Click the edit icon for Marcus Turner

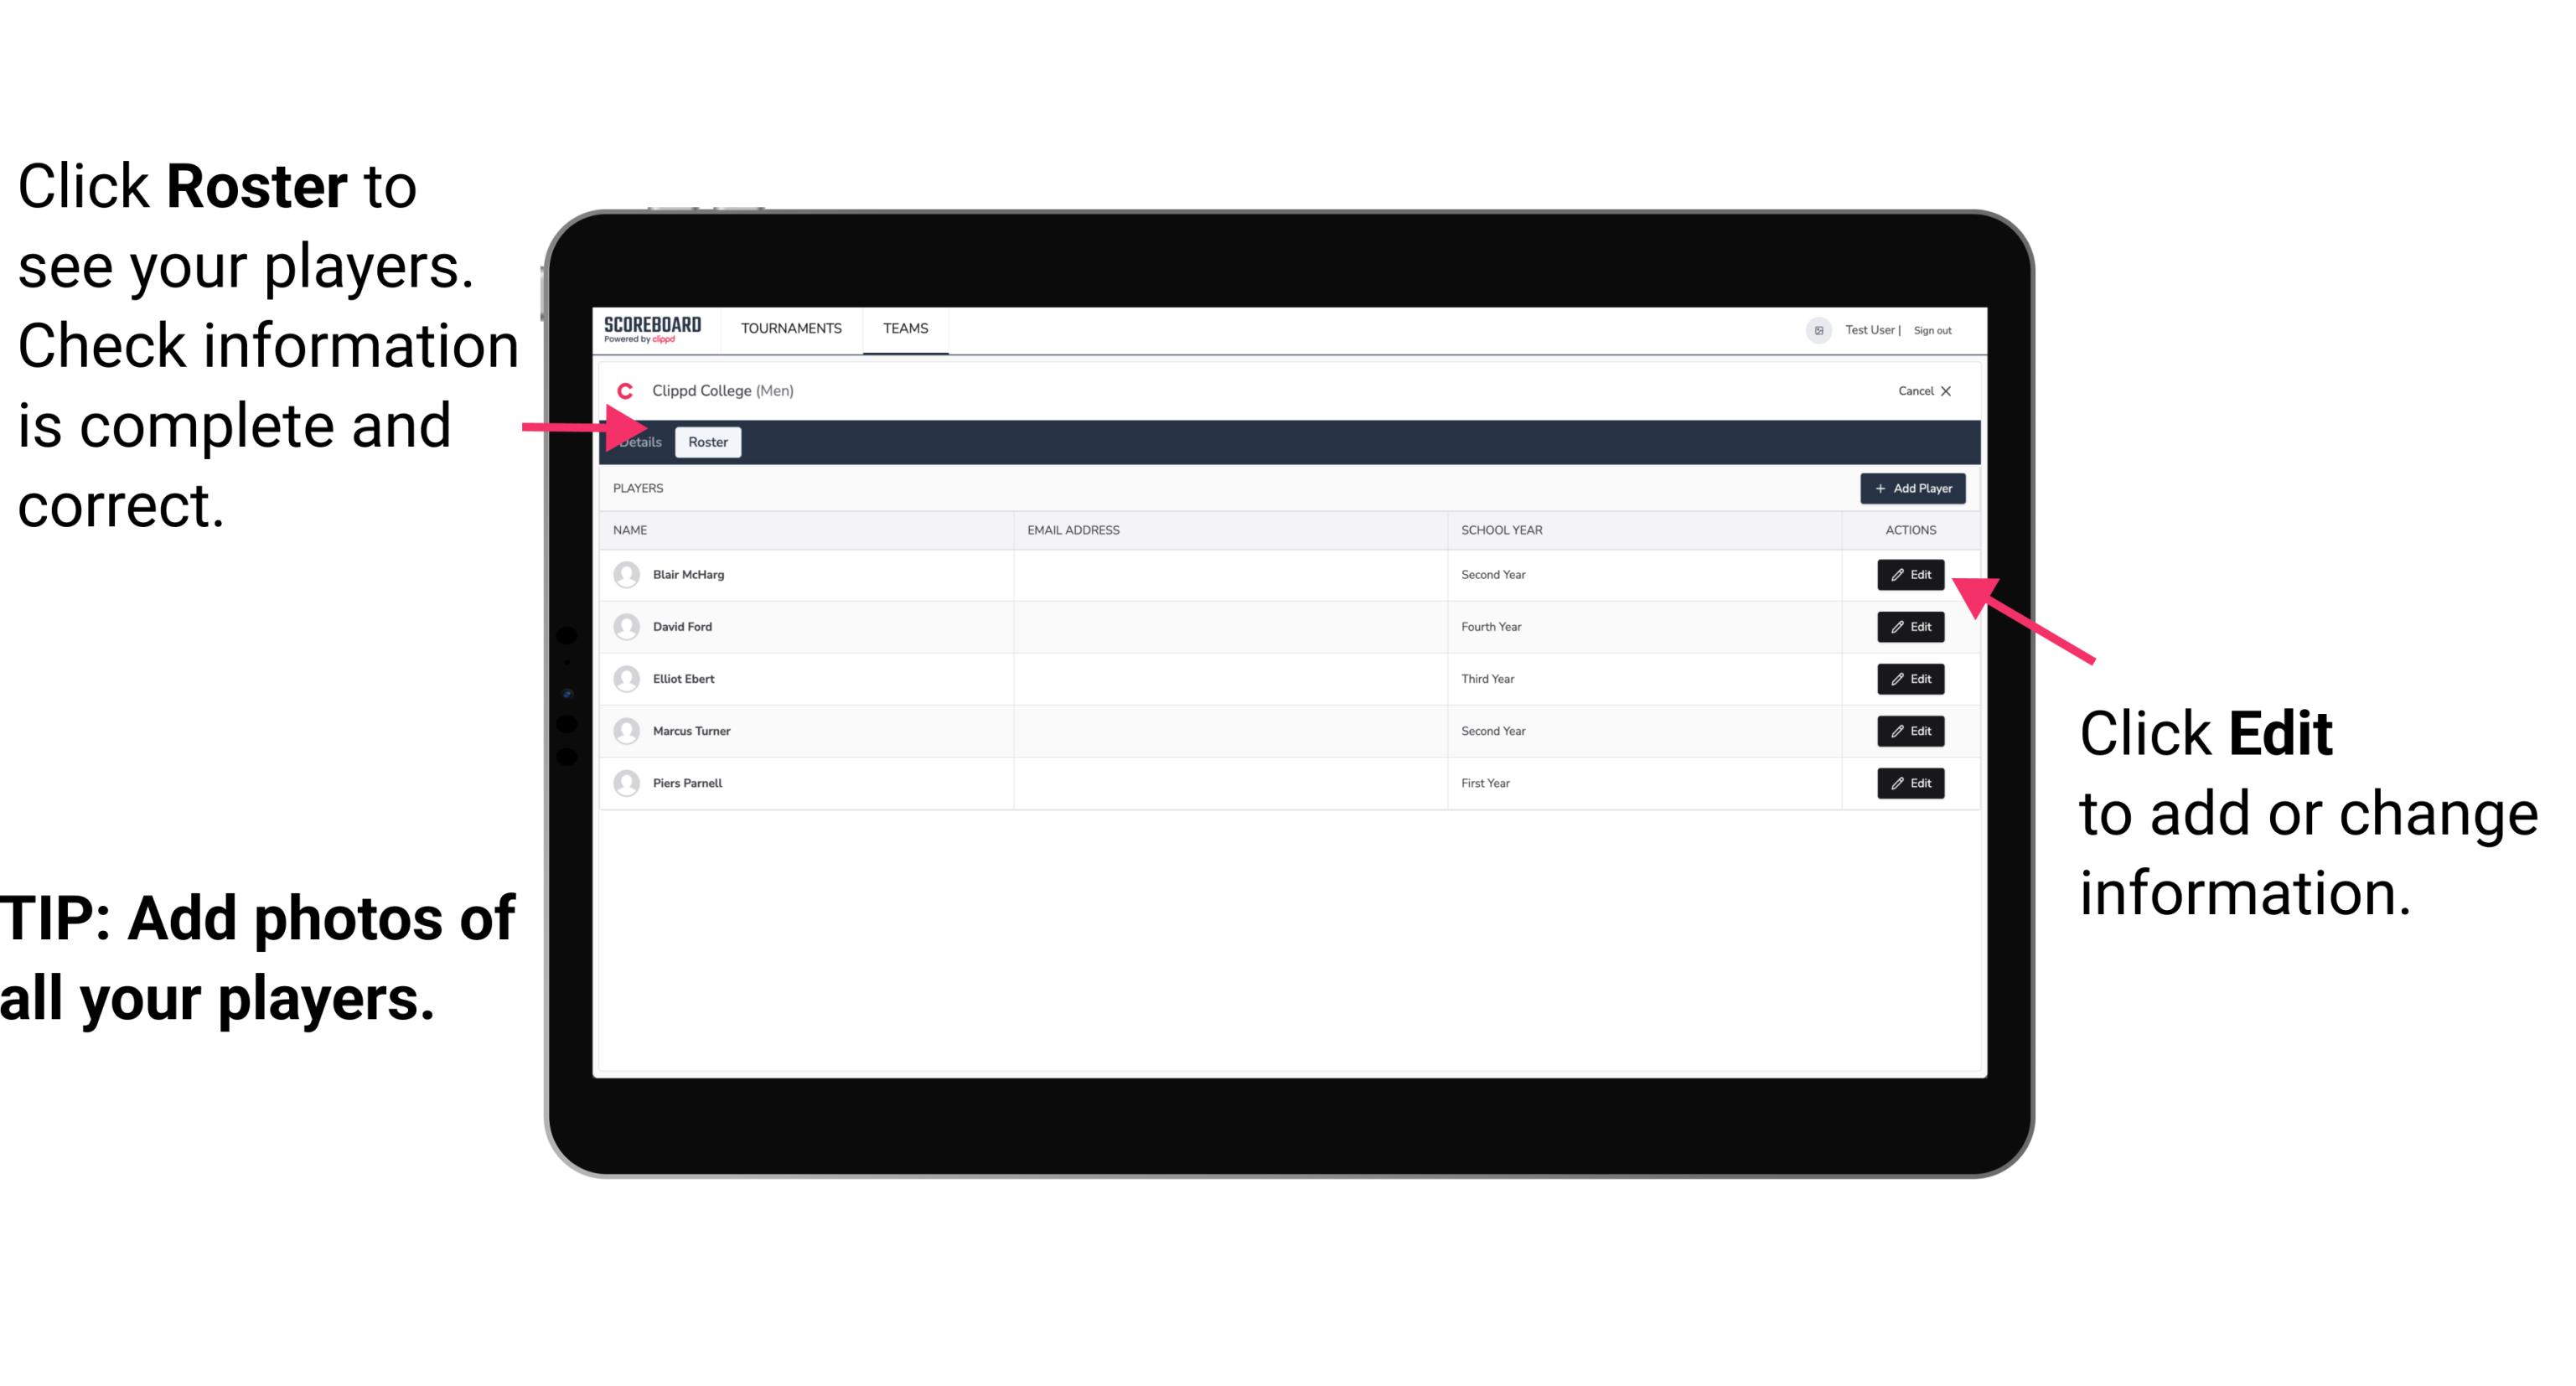pos(1909,731)
